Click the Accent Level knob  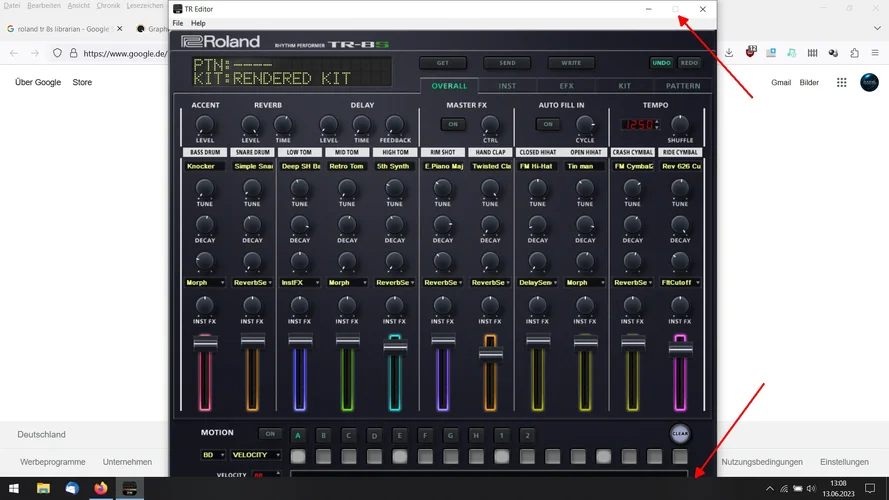coord(204,125)
